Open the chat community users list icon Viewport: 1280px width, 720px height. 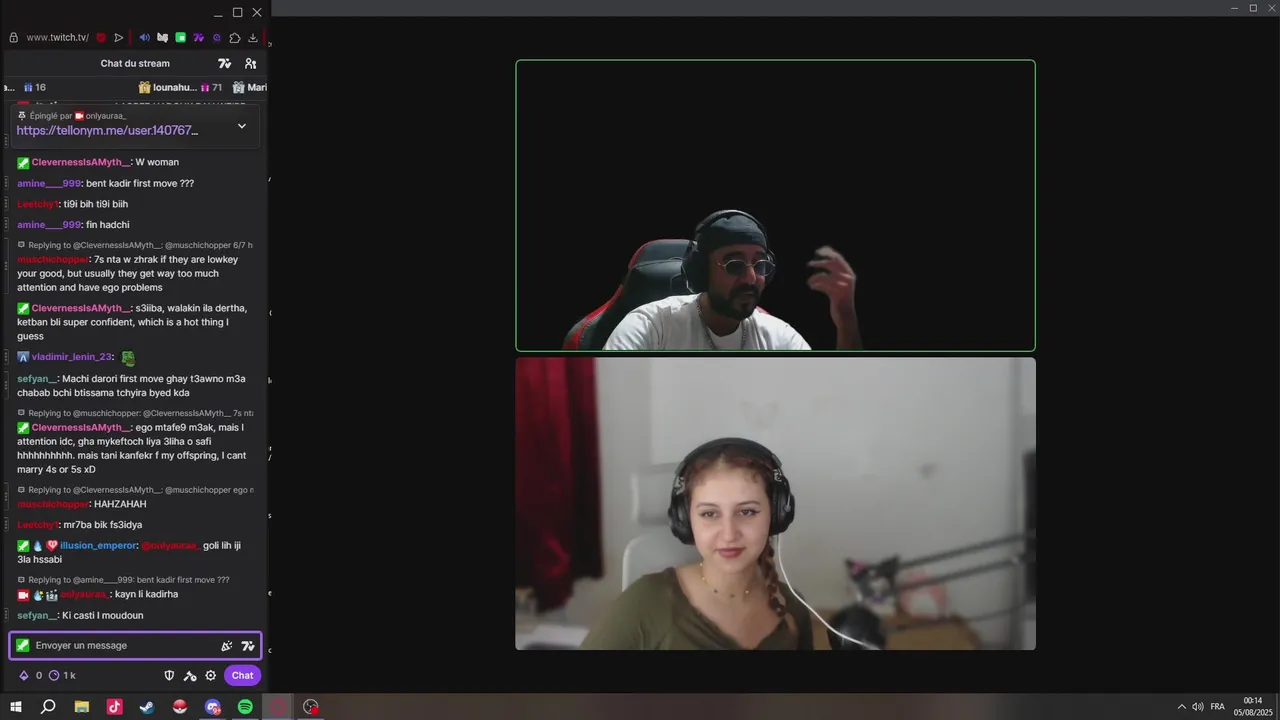(250, 63)
